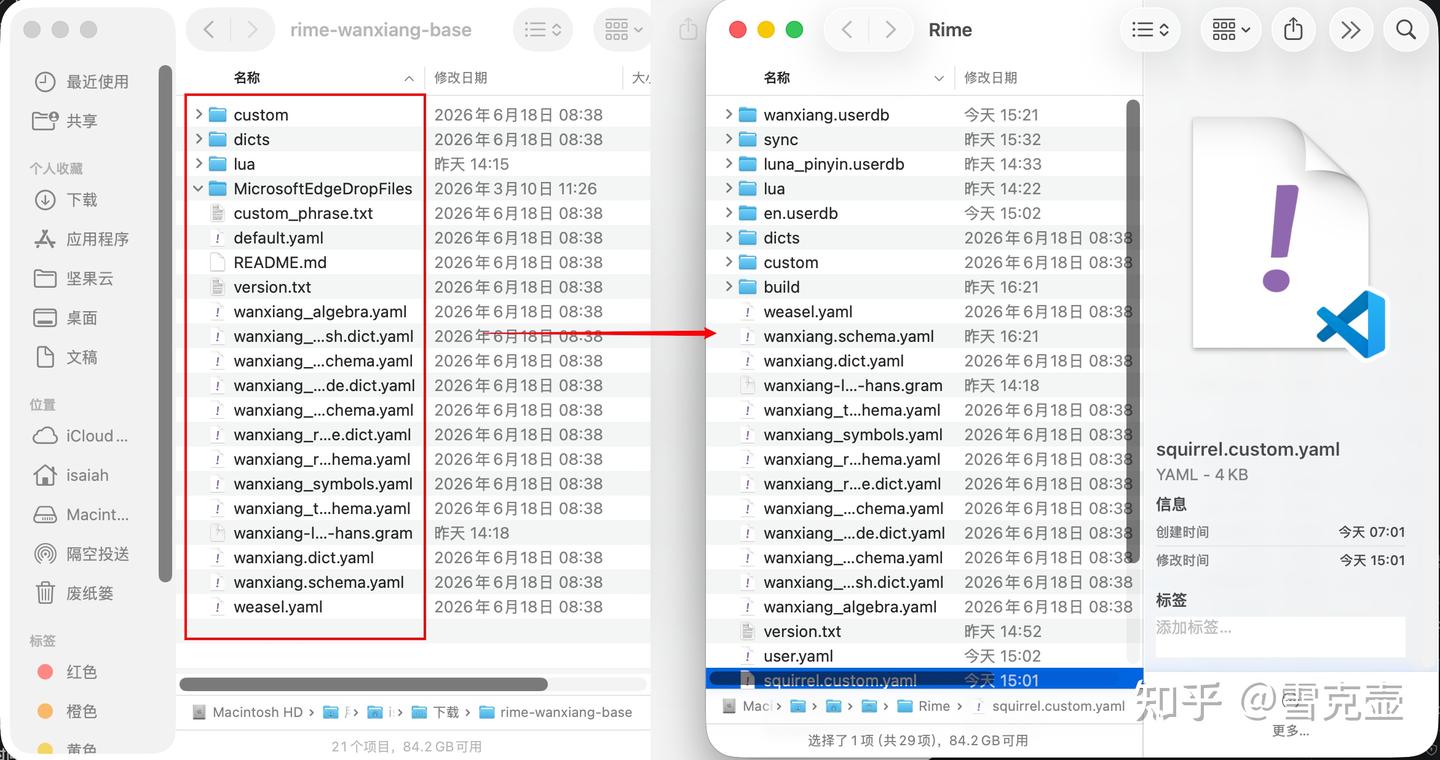This screenshot has height=760, width=1440.
Task: Collapse the MicrosoftEdgeDropFiles folder
Action: [199, 188]
